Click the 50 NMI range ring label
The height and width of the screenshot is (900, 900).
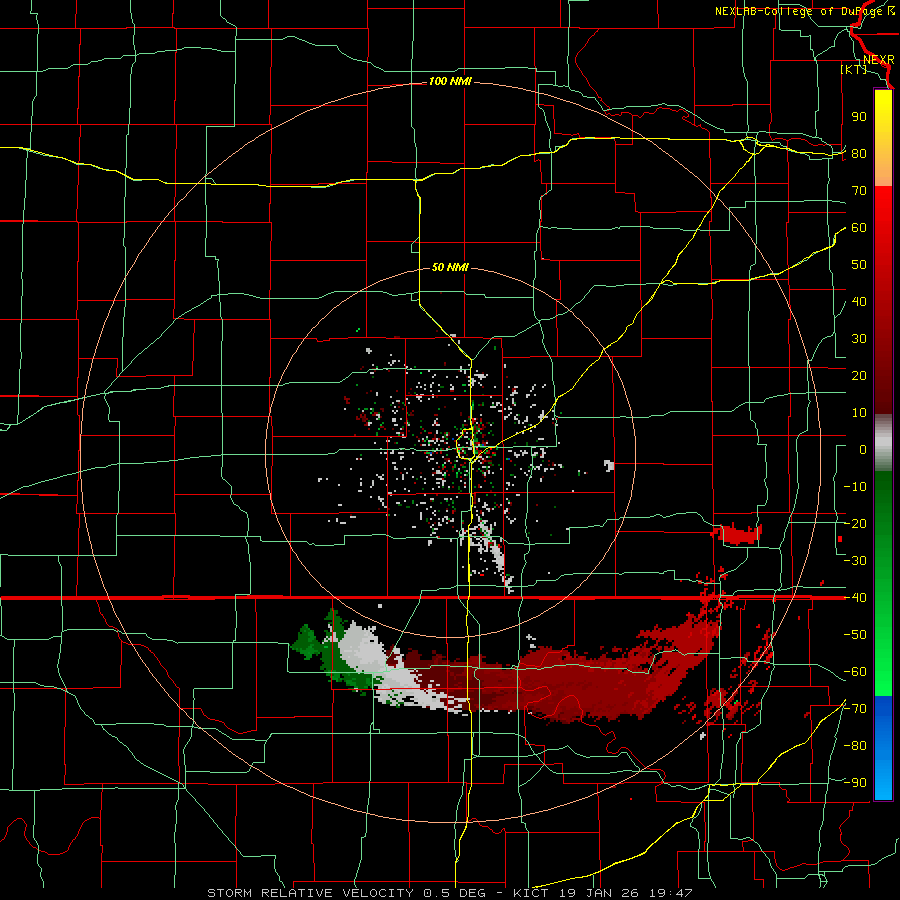450,267
